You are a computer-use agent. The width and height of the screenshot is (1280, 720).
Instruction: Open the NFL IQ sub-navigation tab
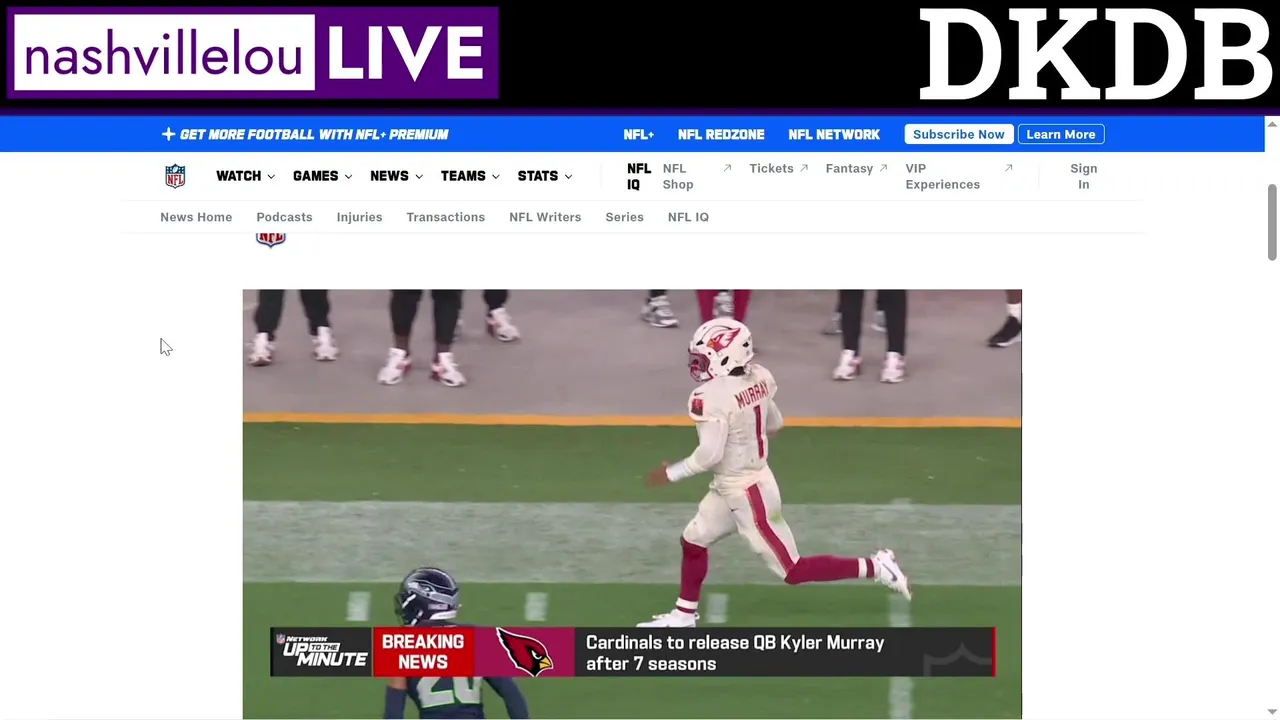pyautogui.click(x=688, y=217)
